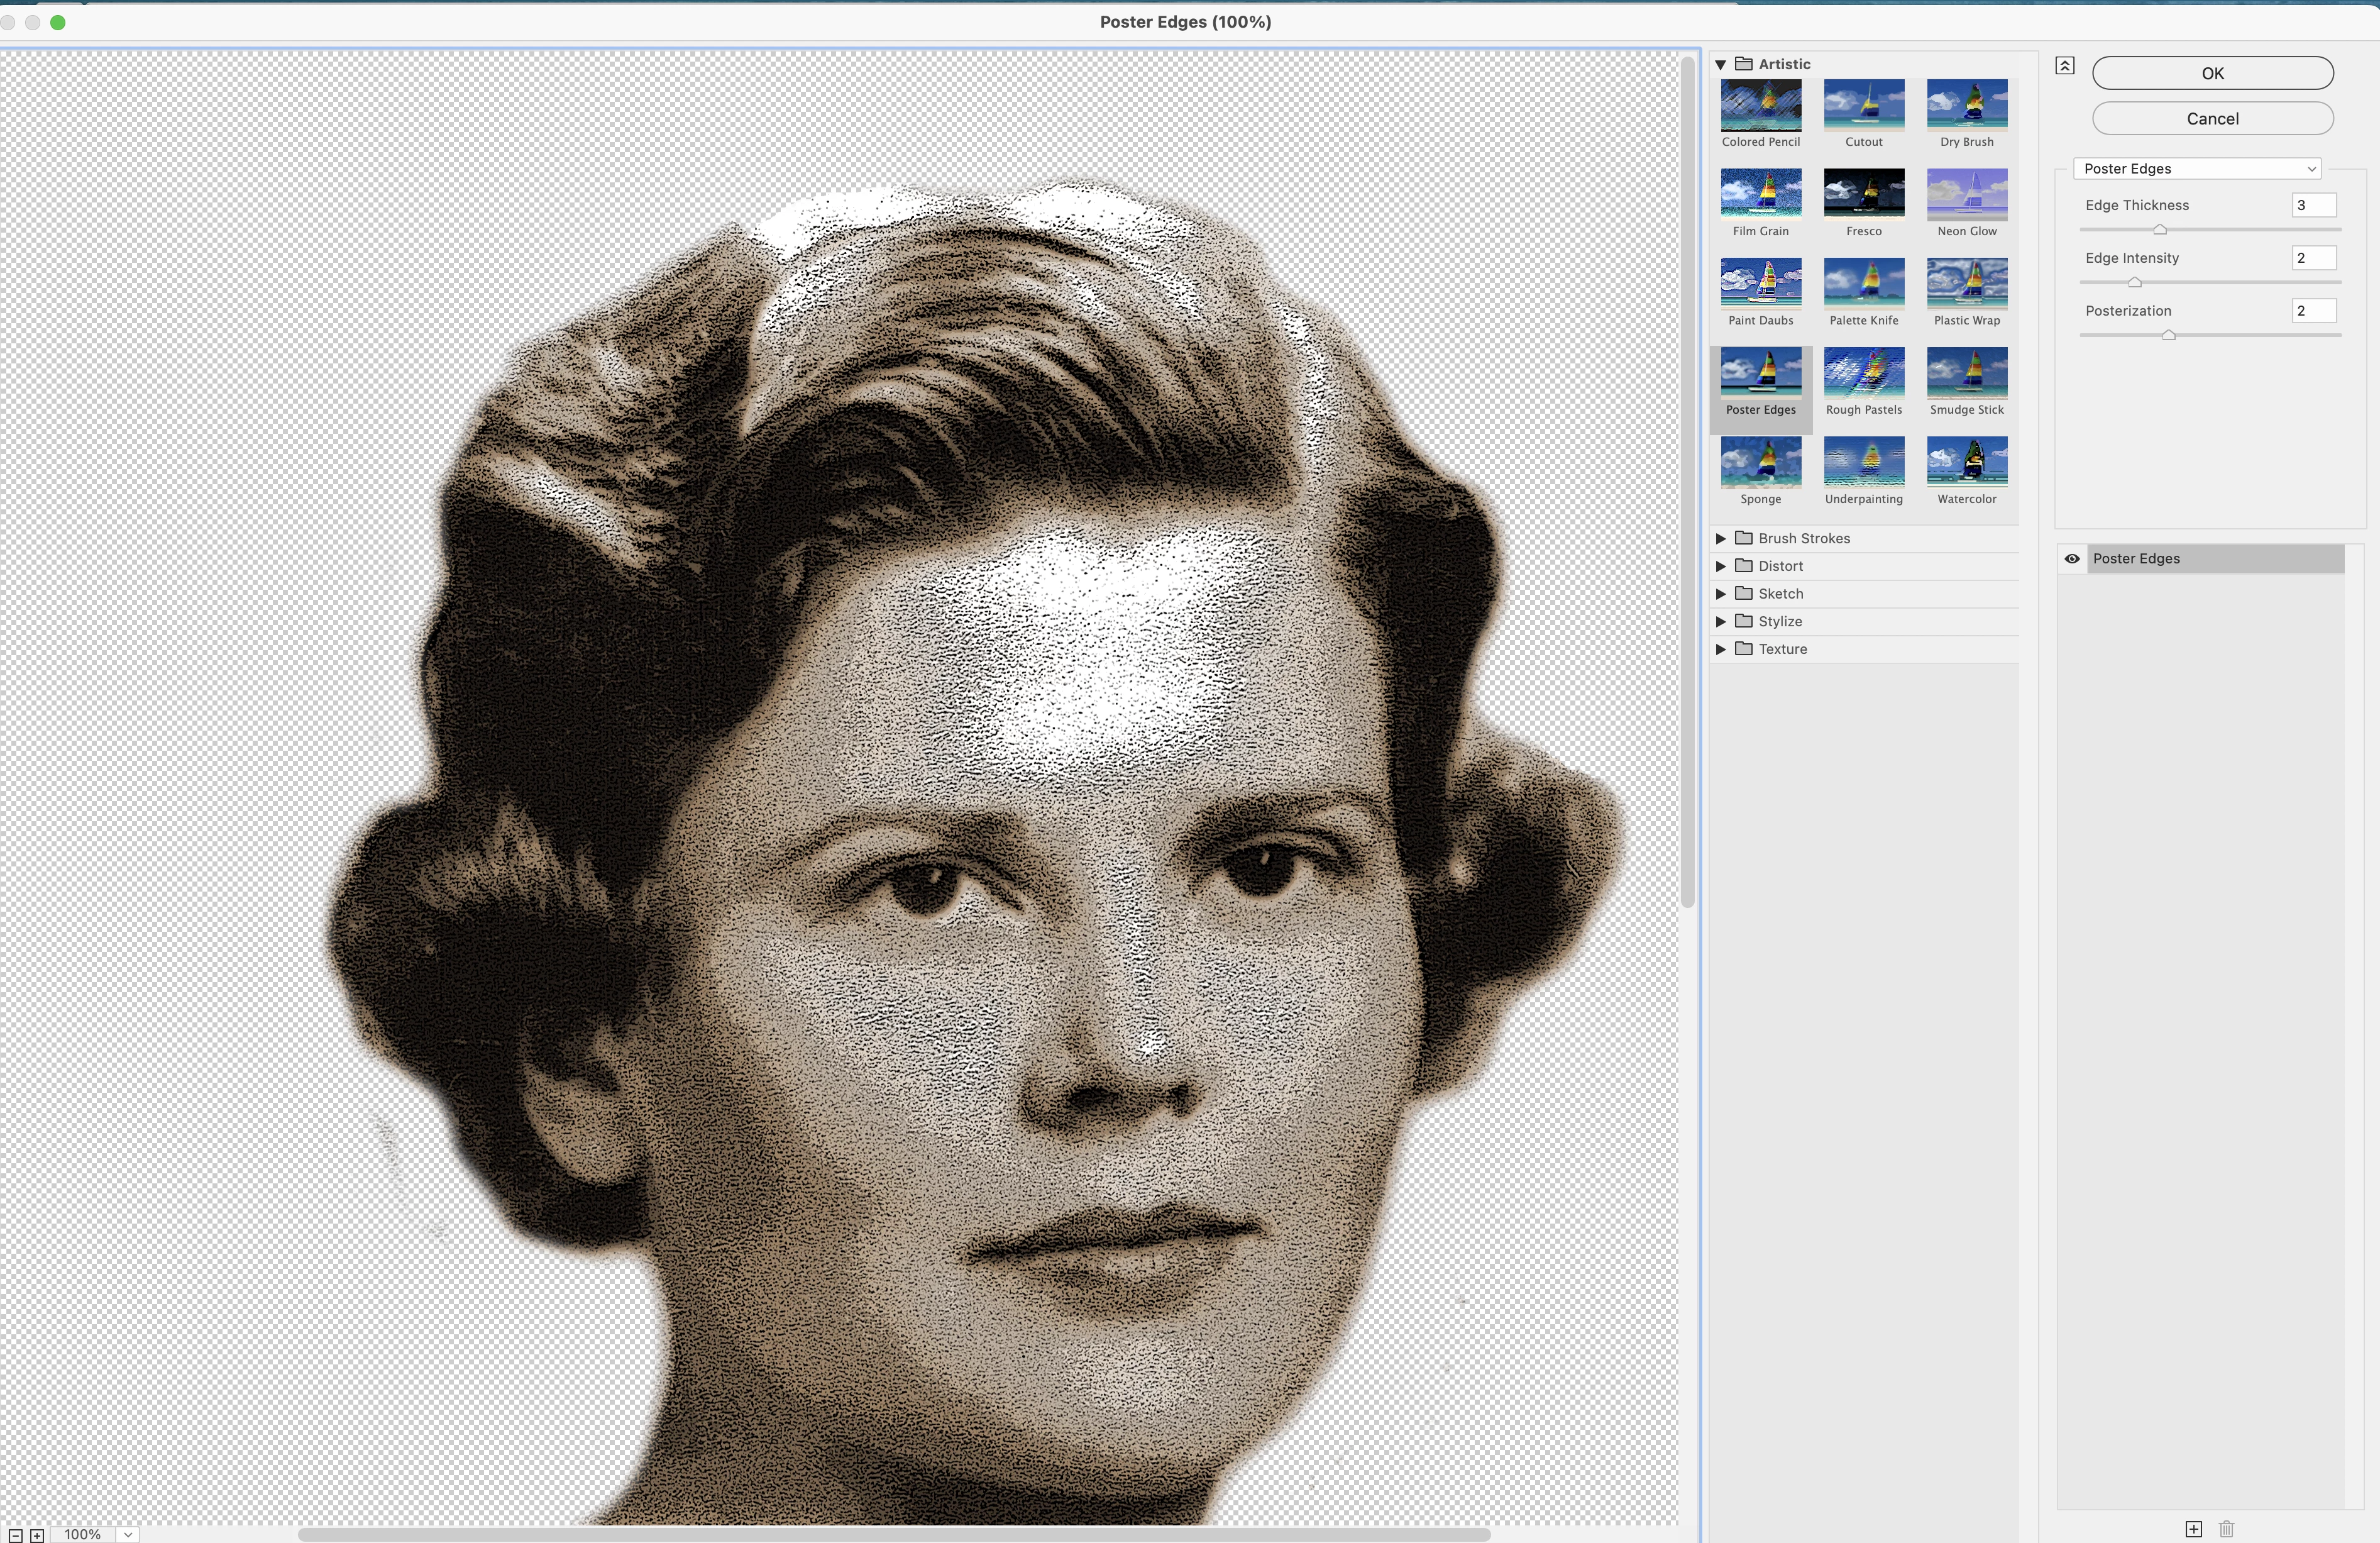Click the new effect layer icon
The image size is (2380, 1543).
(2193, 1528)
